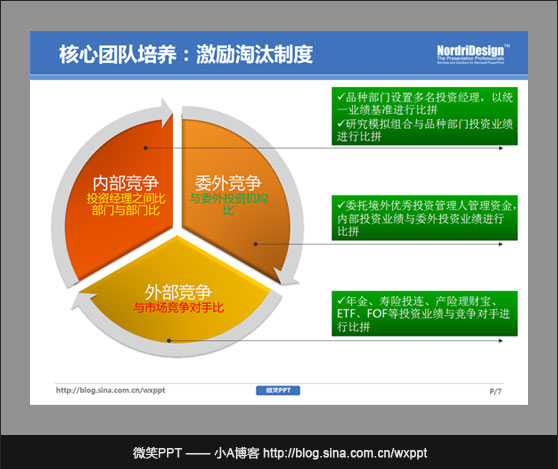Click grey arrowhead at bottom of 委外竞争 segment
The height and width of the screenshot is (469, 558).
(285, 276)
